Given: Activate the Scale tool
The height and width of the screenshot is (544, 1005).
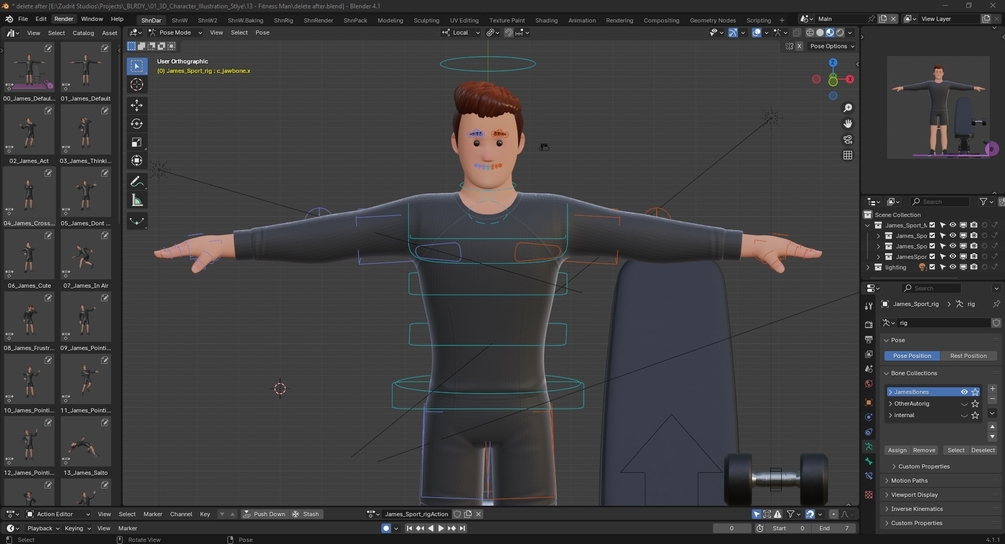Looking at the screenshot, I should [x=137, y=143].
